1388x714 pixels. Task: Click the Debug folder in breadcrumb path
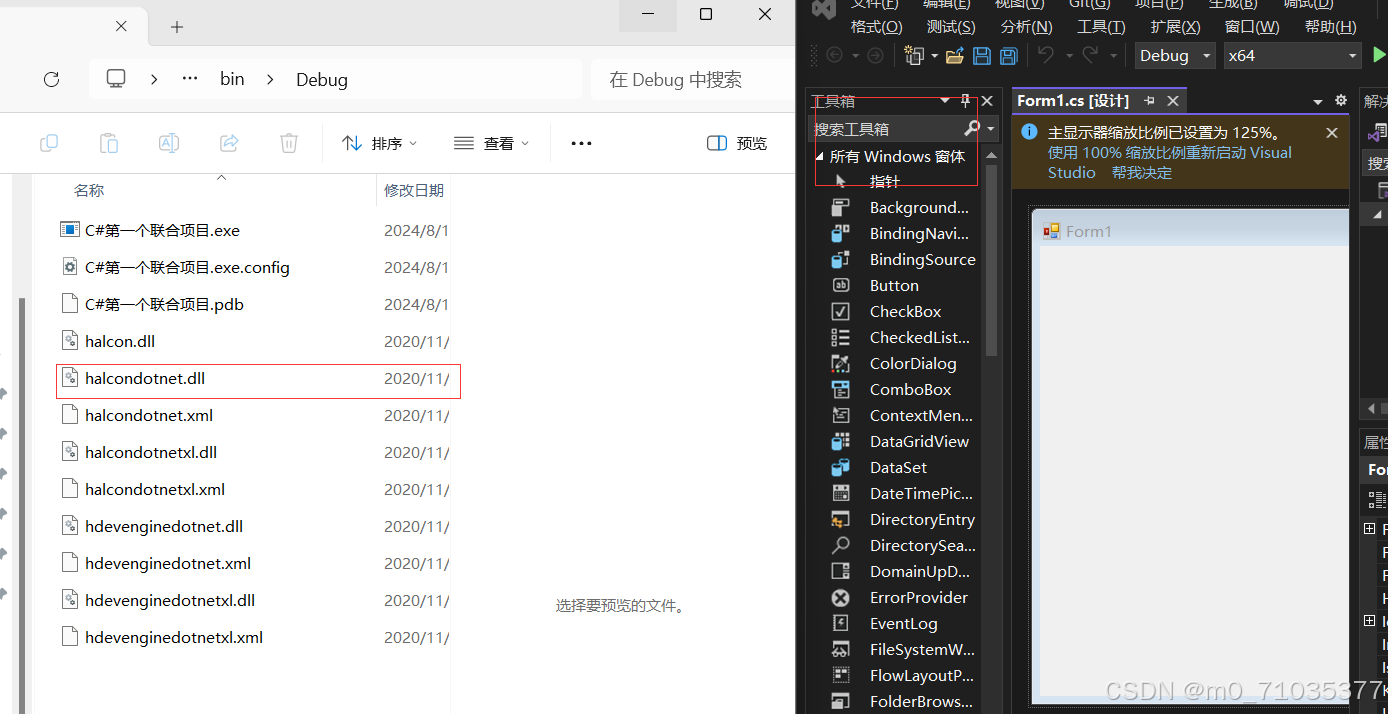(x=322, y=79)
